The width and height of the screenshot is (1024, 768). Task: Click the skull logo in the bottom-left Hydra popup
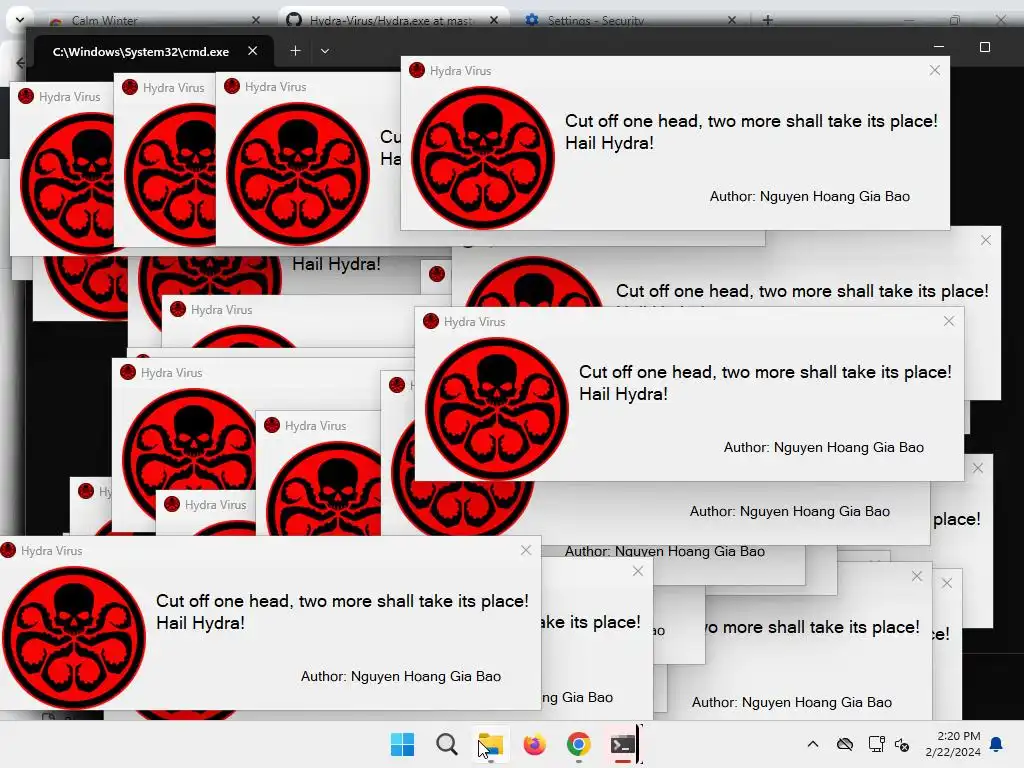74,637
